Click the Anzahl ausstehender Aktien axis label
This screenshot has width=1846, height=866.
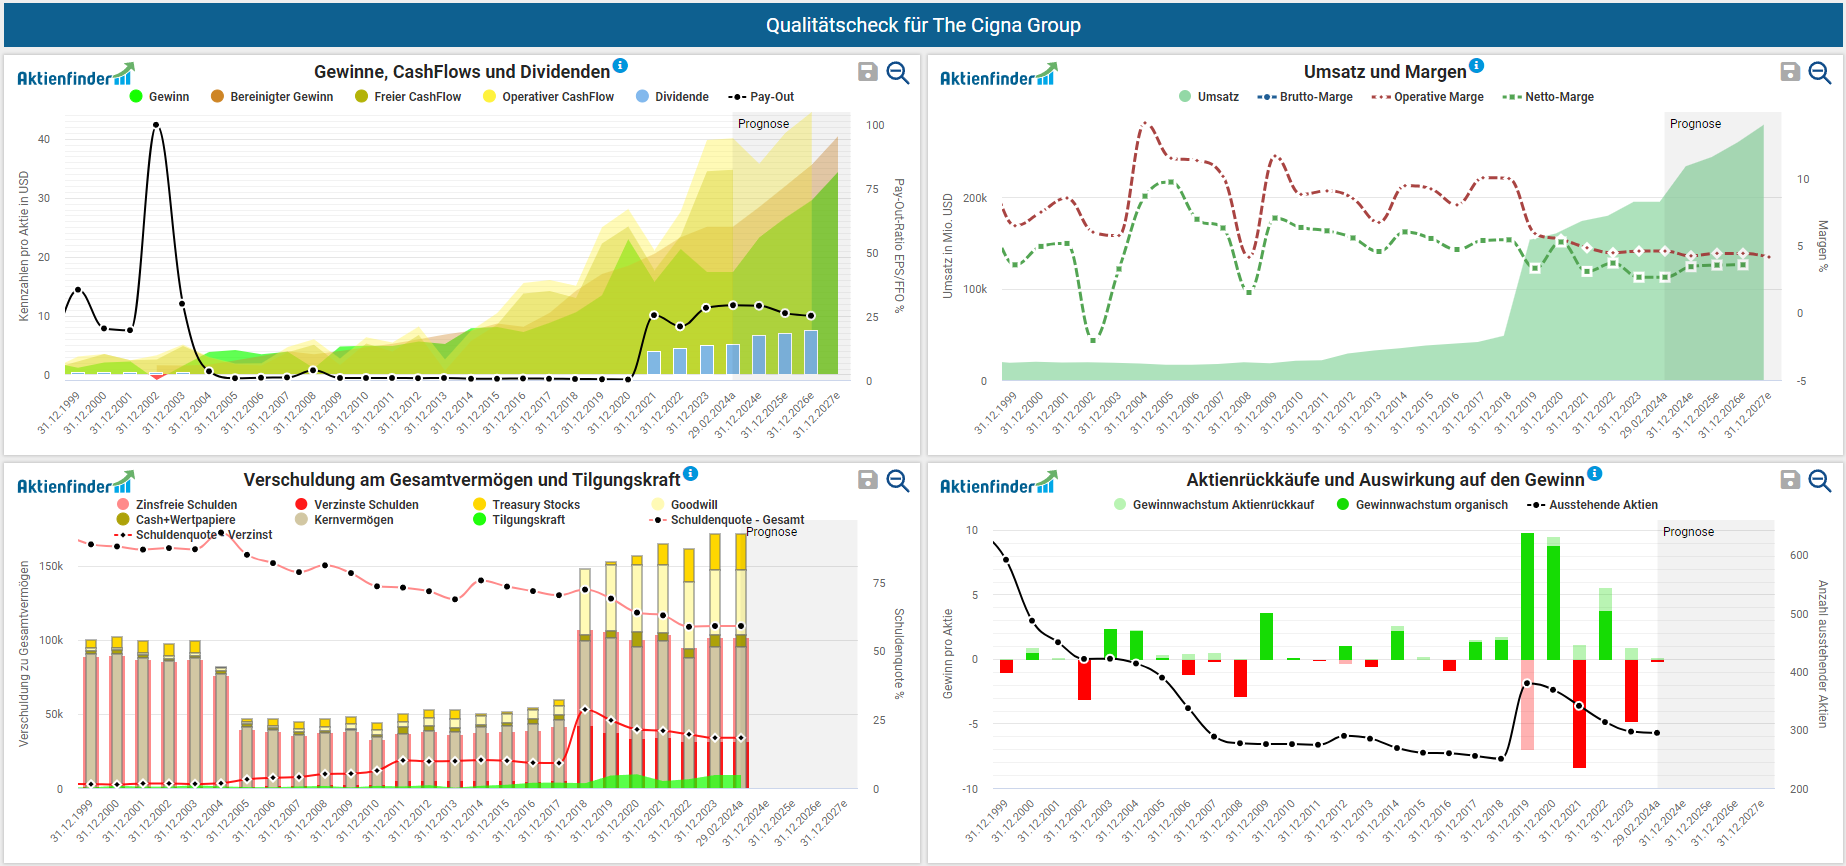[1822, 654]
